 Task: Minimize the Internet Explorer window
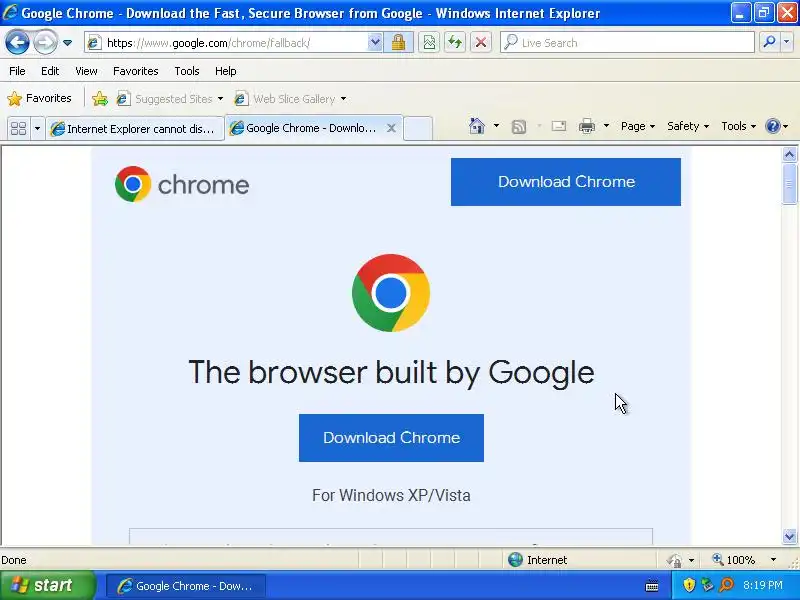[x=740, y=13]
